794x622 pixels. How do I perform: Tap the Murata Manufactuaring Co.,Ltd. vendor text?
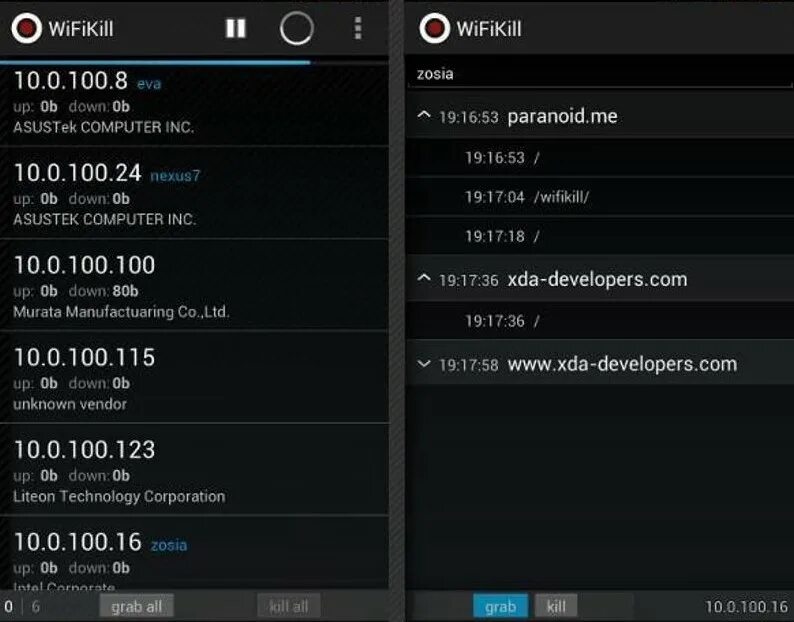122,312
